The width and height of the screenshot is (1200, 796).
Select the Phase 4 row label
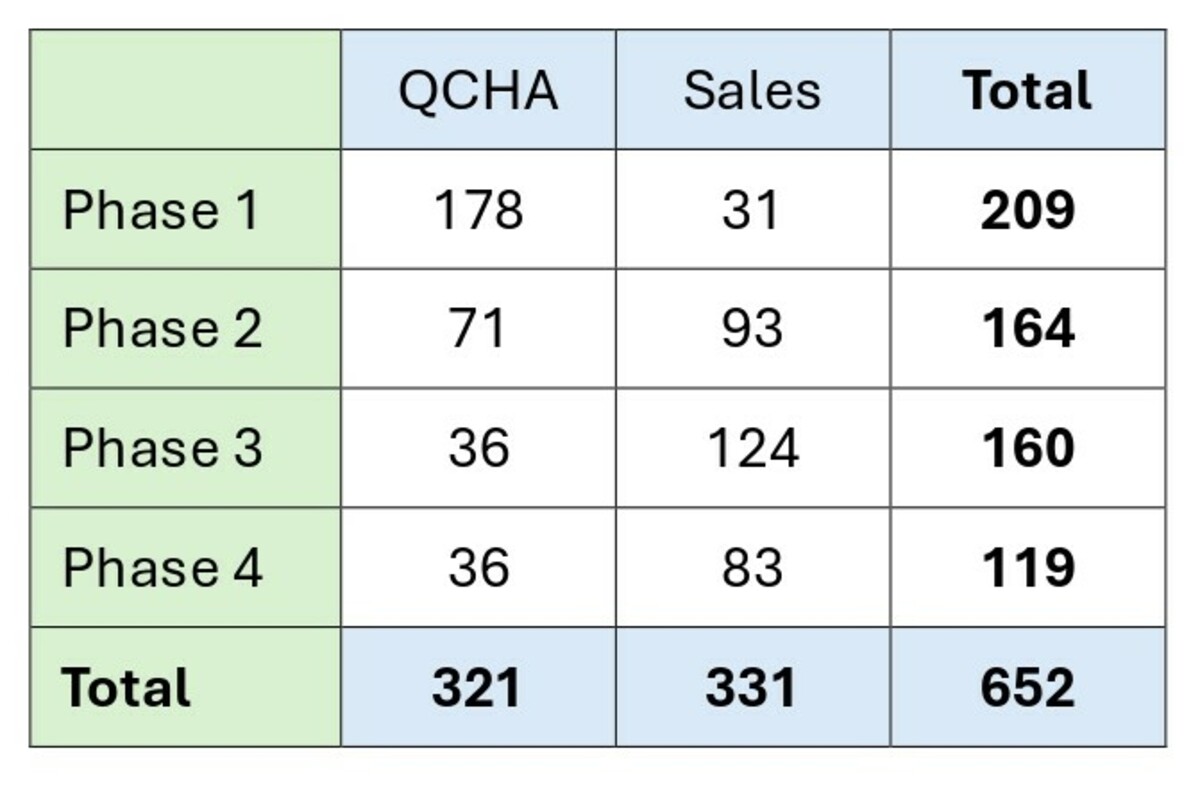pos(186,567)
